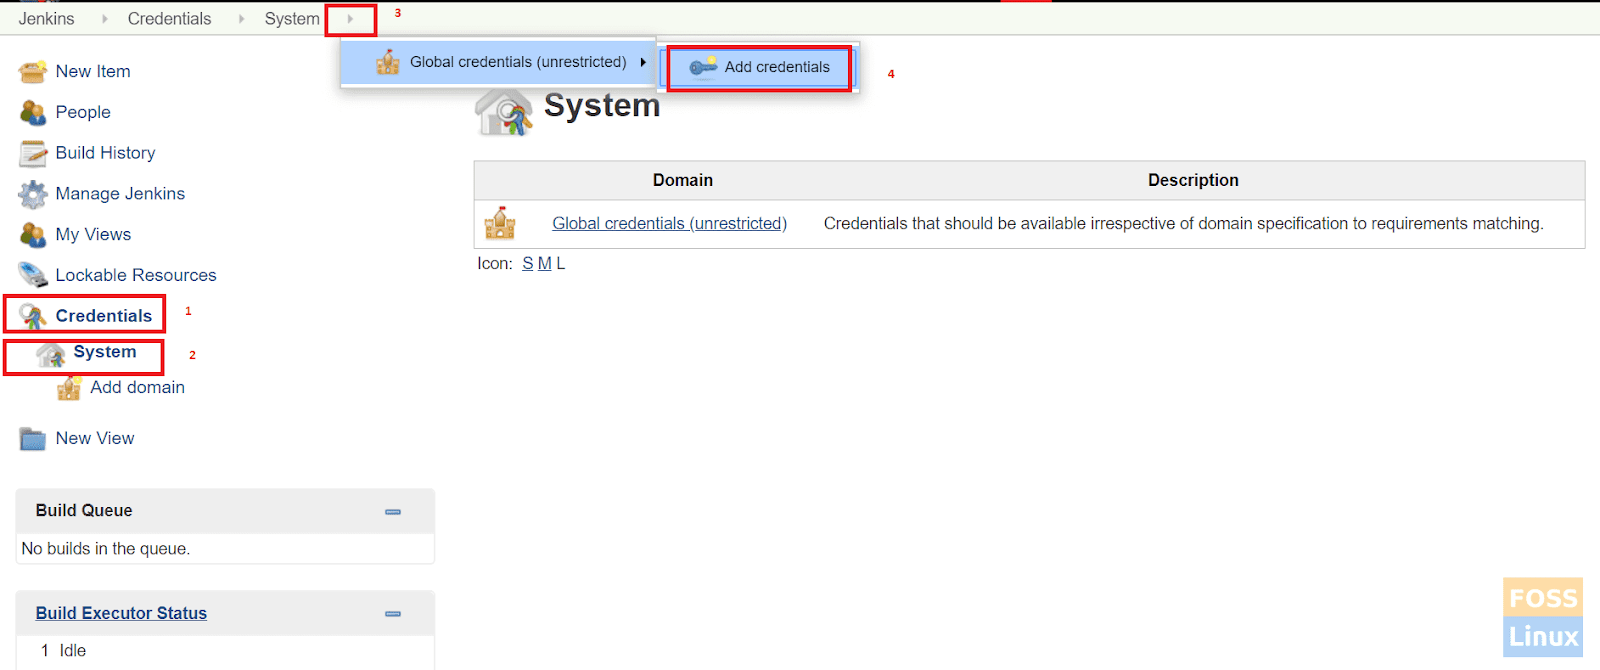The width and height of the screenshot is (1600, 670).
Task: Open the arrow after Jenkins breadcrumb
Action: (x=104, y=19)
